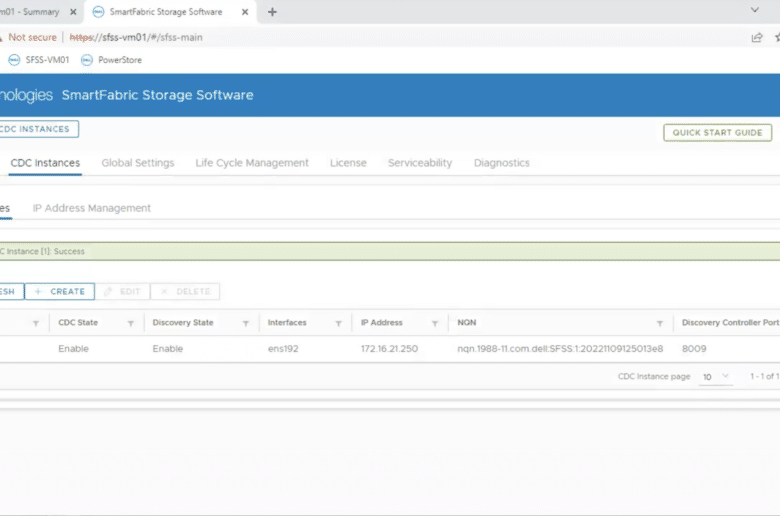Filter the IP Address column
The height and width of the screenshot is (516, 780).
435,323
